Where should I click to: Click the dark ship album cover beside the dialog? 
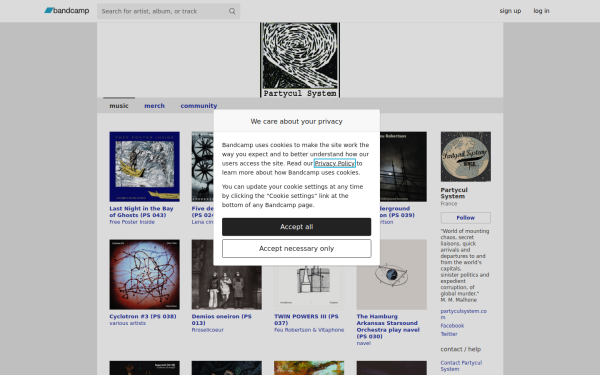pos(403,167)
